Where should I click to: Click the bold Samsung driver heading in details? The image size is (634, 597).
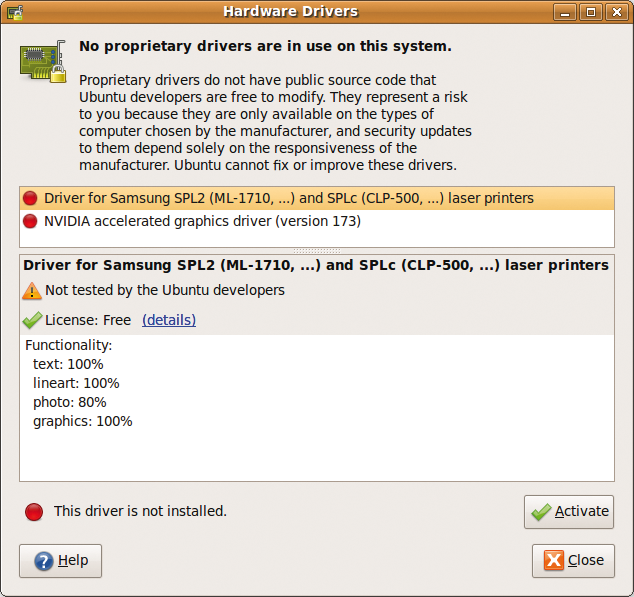[316, 265]
